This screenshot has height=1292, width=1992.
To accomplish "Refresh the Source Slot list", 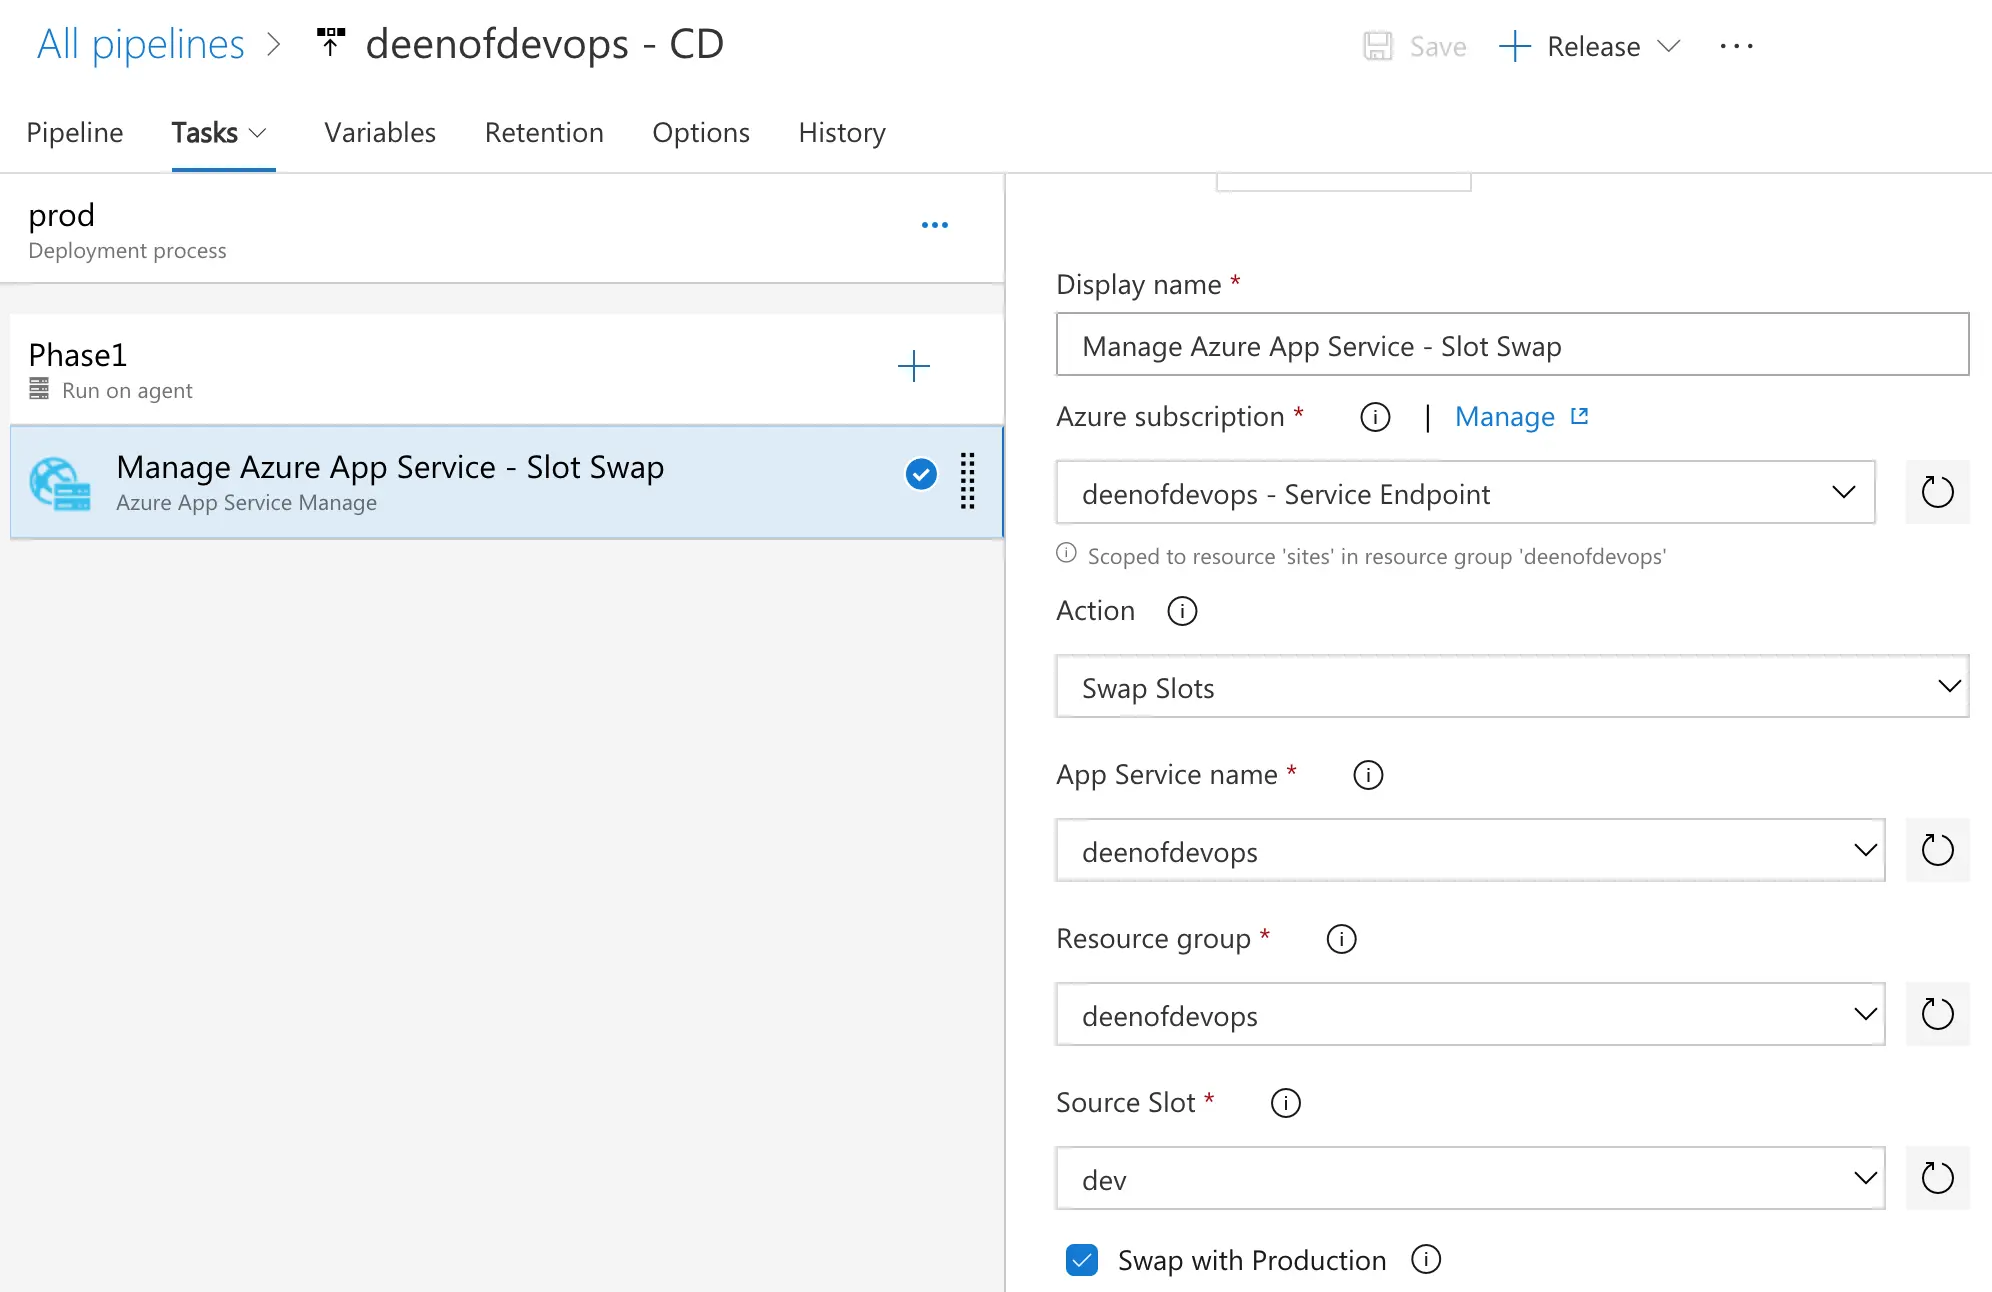I will [x=1937, y=1178].
